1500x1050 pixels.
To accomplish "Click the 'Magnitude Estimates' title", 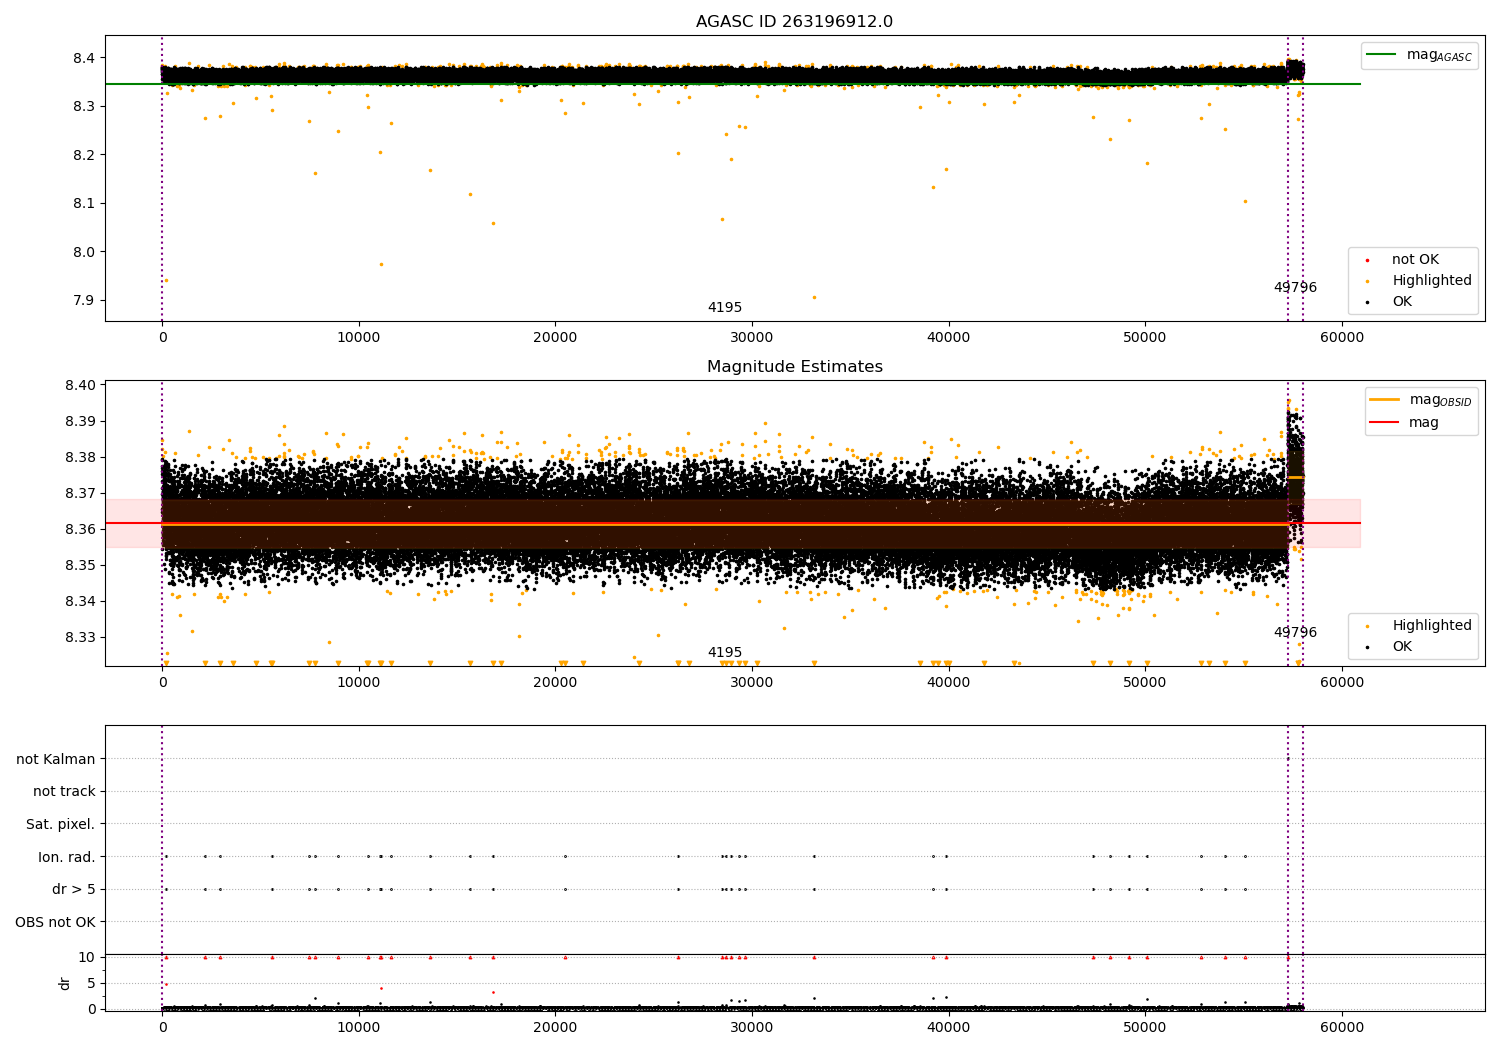I will (794, 367).
